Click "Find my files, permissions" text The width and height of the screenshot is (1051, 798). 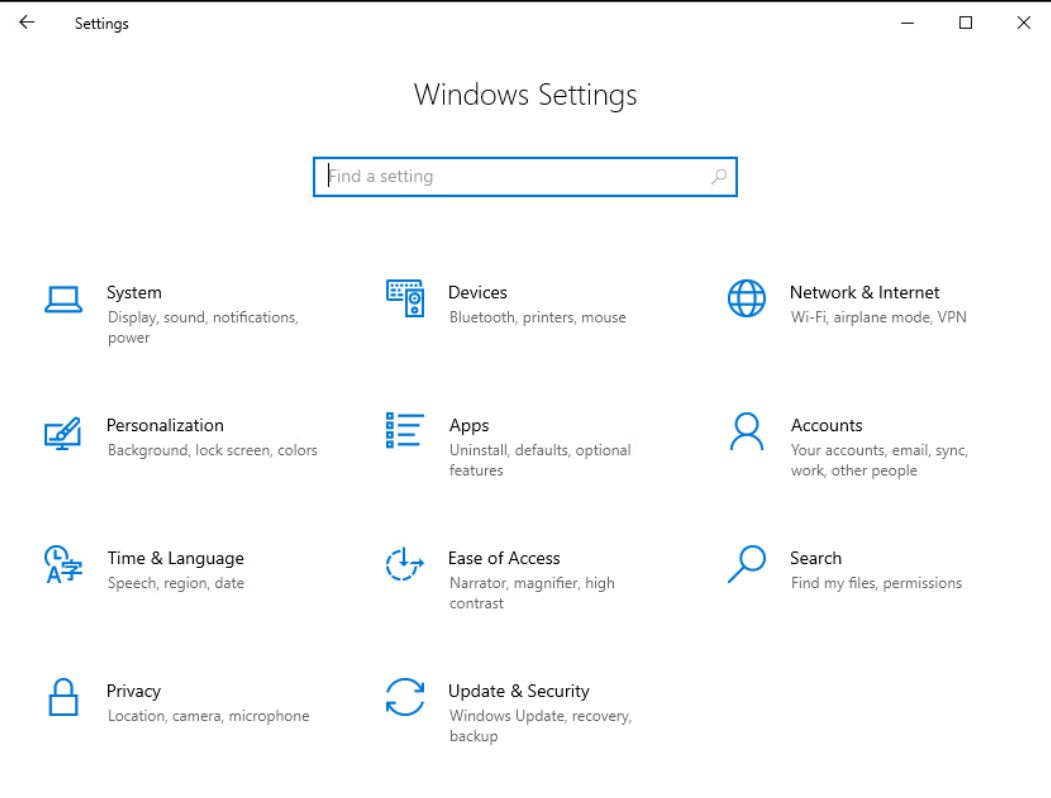876,584
